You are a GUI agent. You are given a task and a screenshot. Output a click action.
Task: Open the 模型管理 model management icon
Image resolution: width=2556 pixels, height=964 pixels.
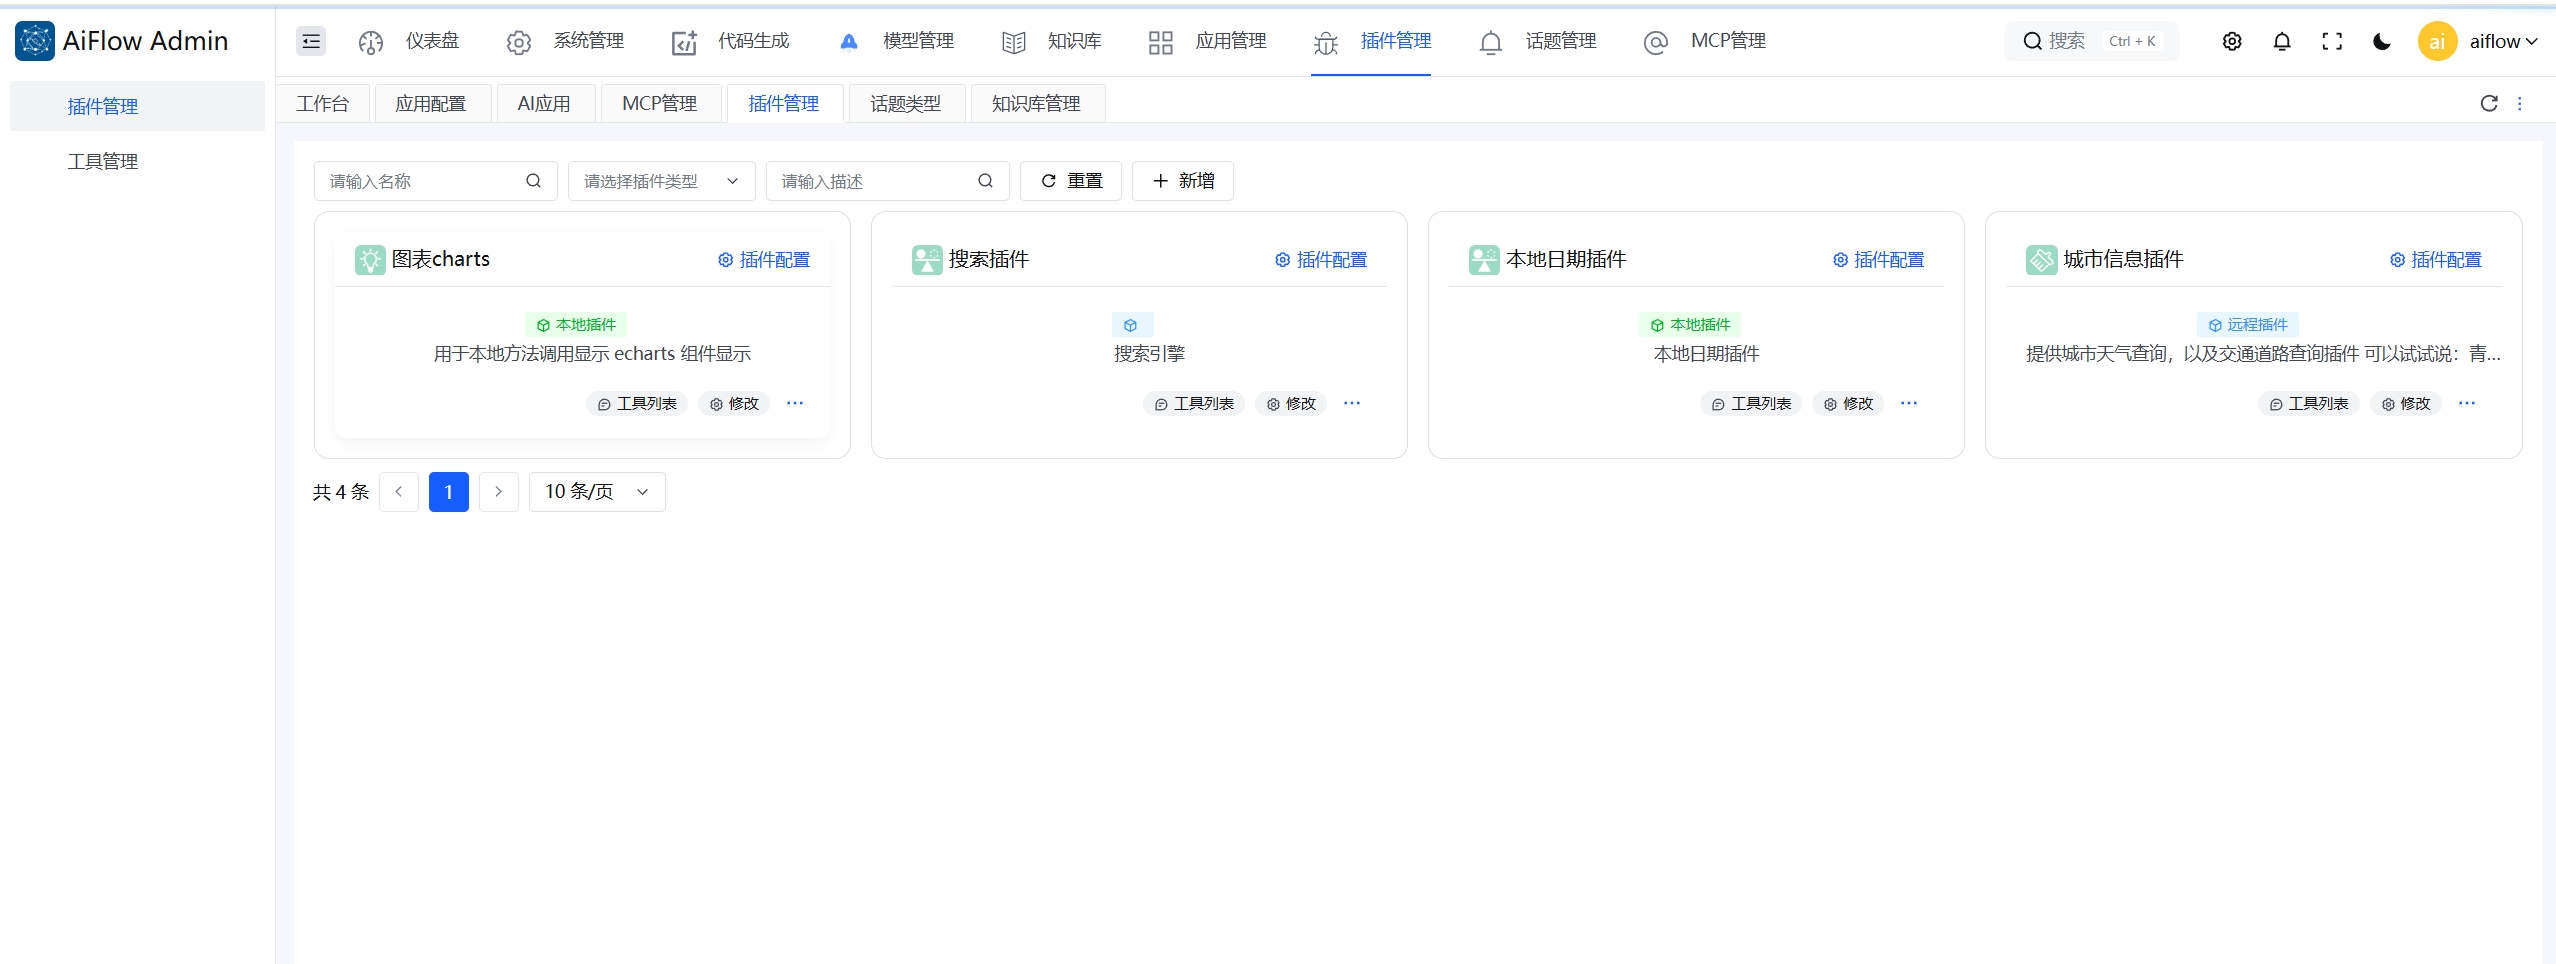(x=849, y=41)
